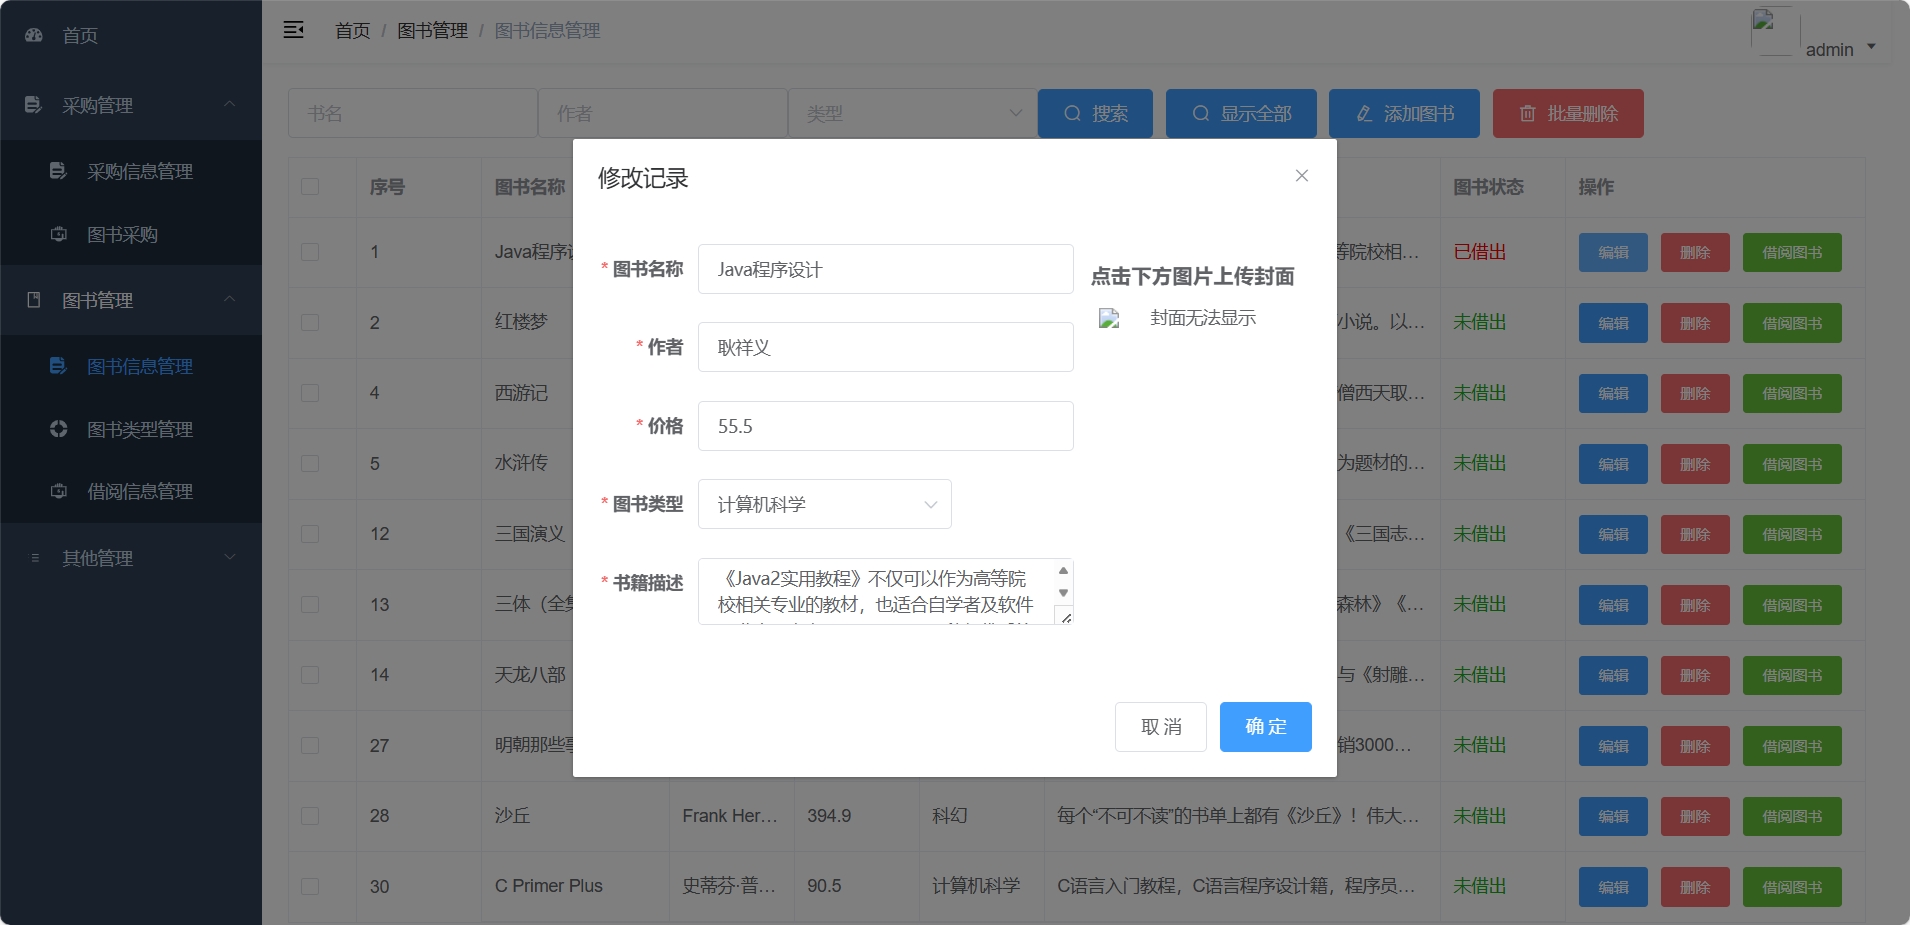Close the 修改记录 dialog with X
Screen dimensions: 1910x925
click(x=1302, y=176)
